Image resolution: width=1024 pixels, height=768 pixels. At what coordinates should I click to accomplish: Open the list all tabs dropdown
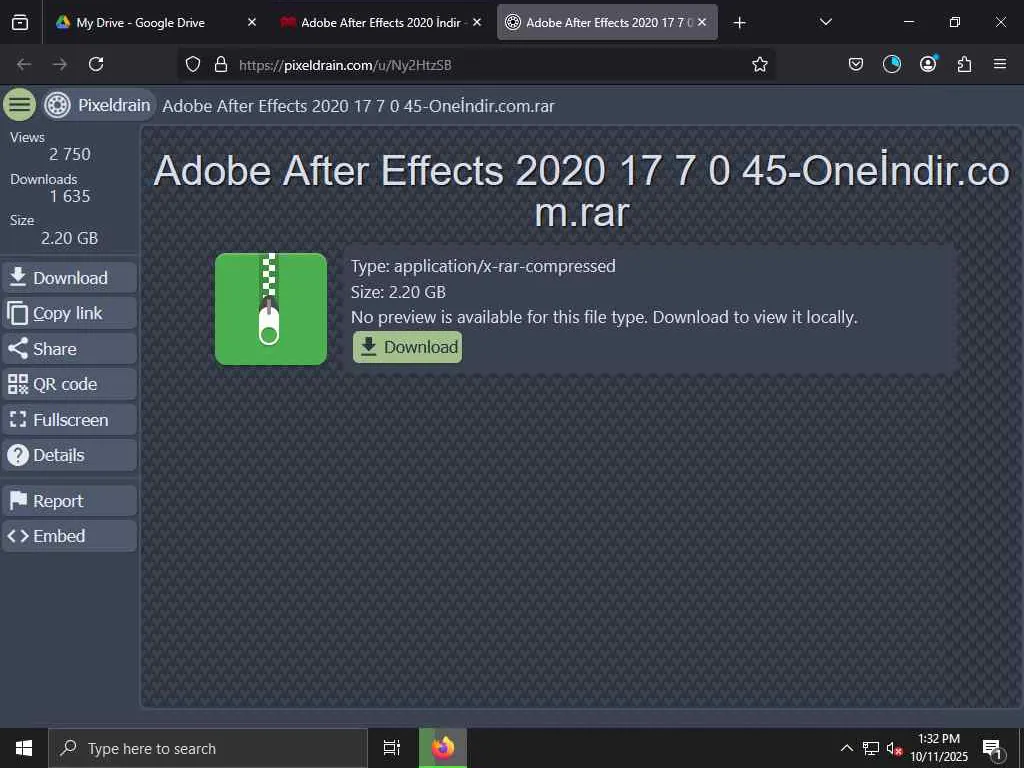(x=825, y=22)
